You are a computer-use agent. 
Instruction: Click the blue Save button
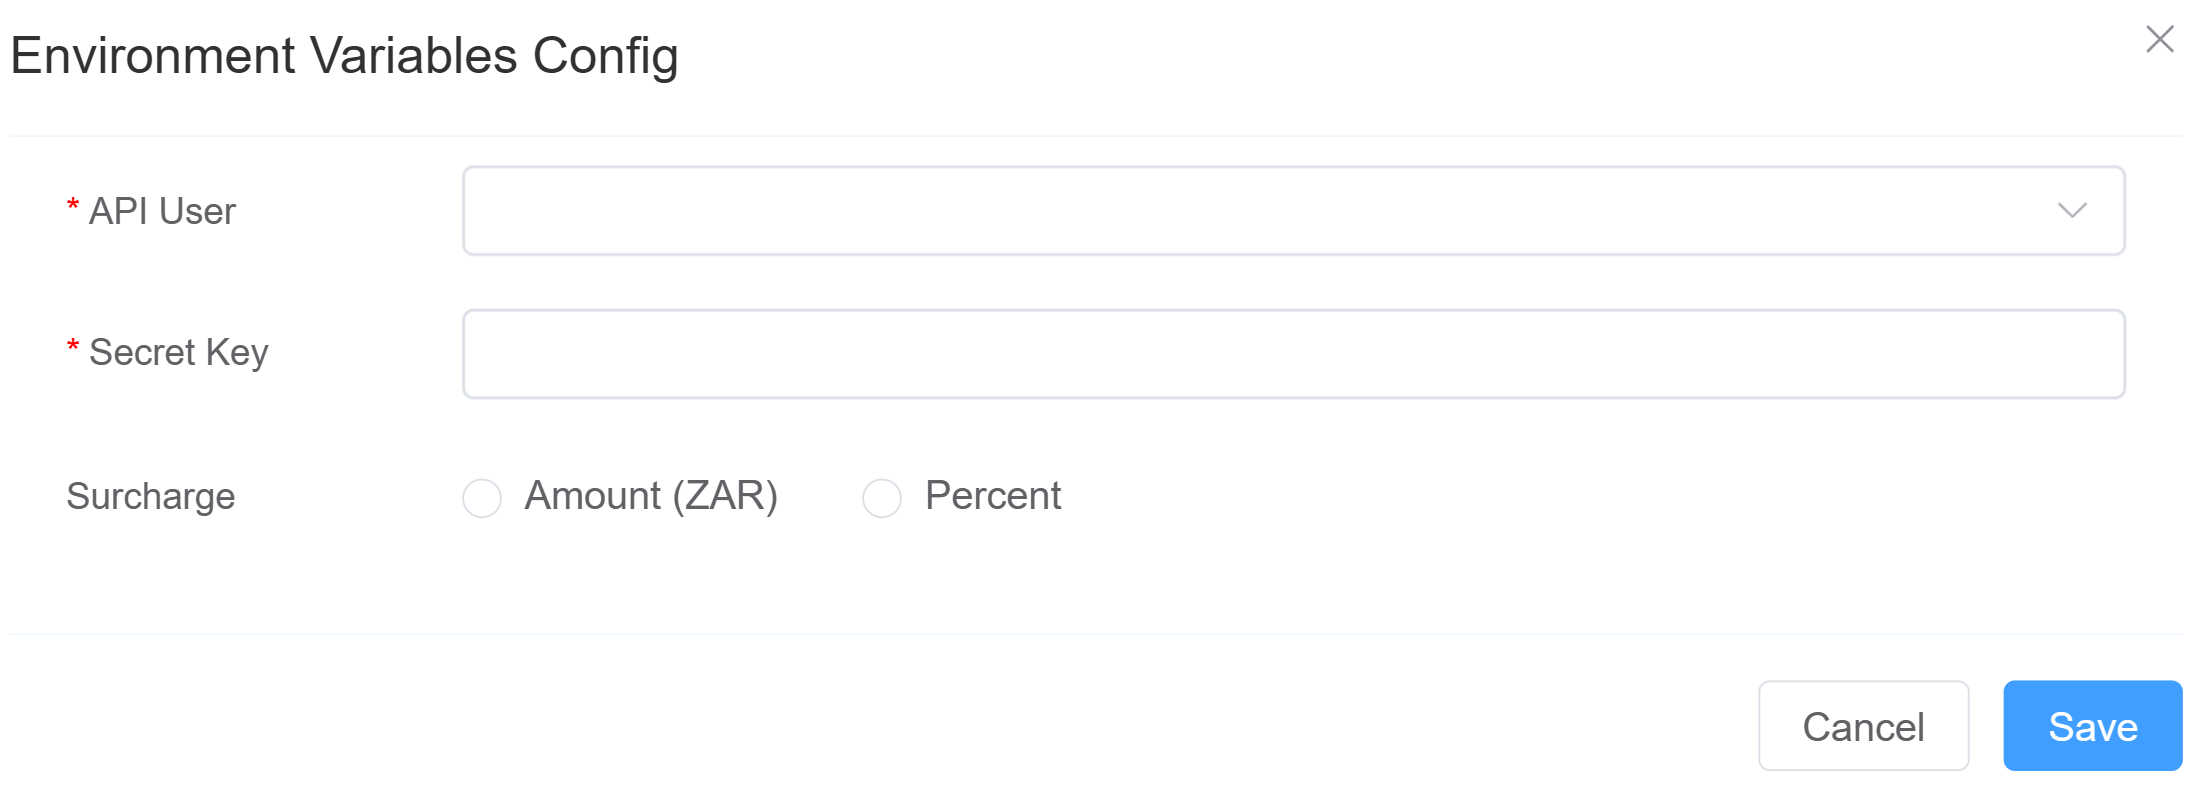point(2092,726)
